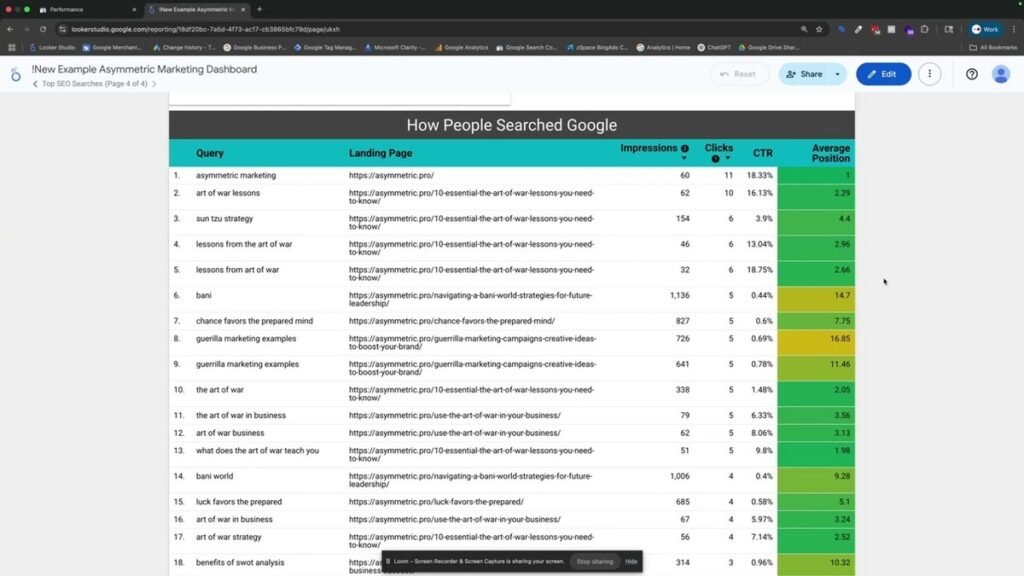
Task: Bookmark this page with the star icon
Action: tap(819, 29)
